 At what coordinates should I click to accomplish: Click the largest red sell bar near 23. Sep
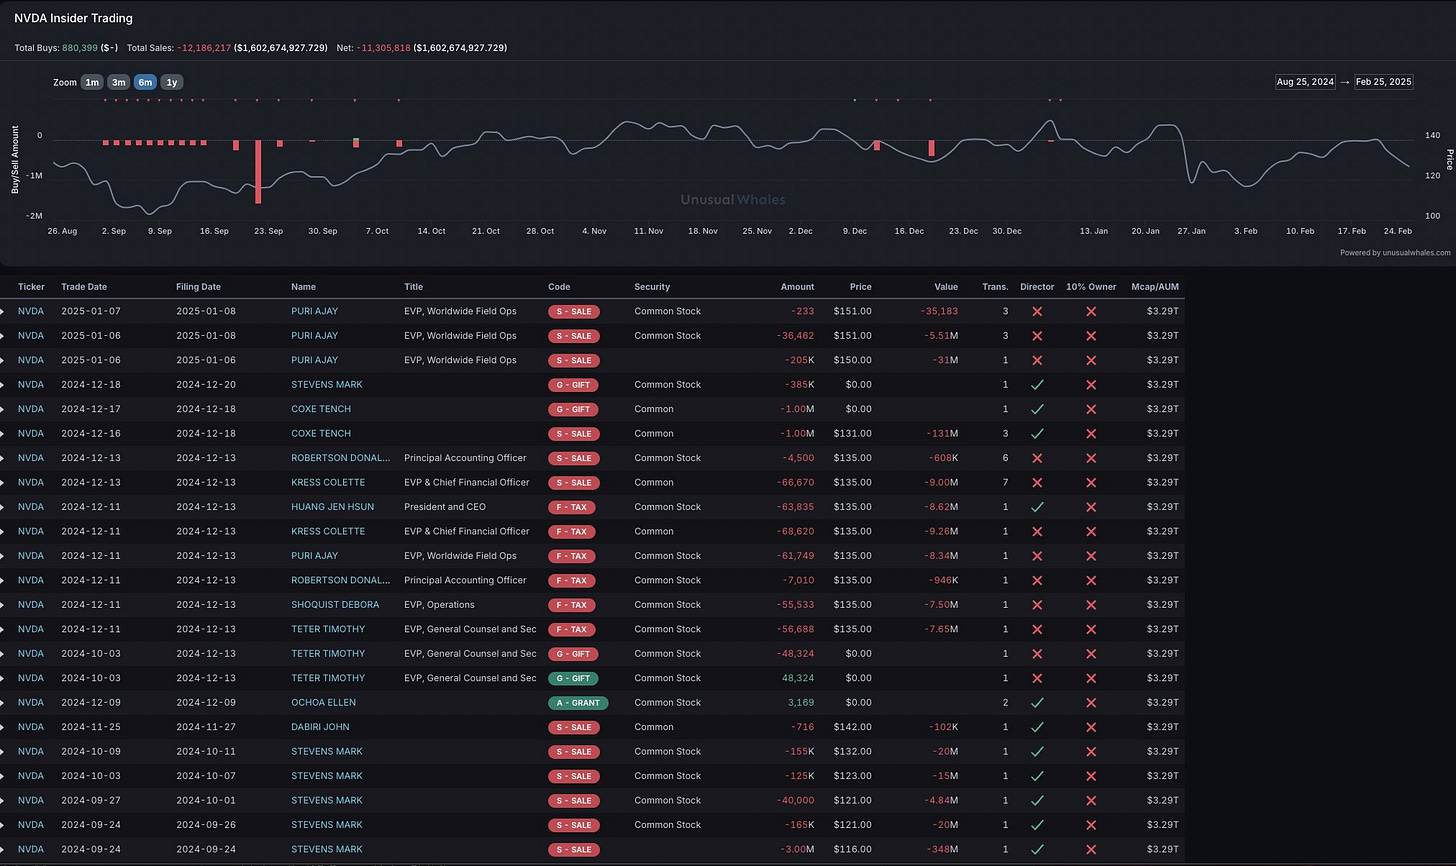coord(258,171)
